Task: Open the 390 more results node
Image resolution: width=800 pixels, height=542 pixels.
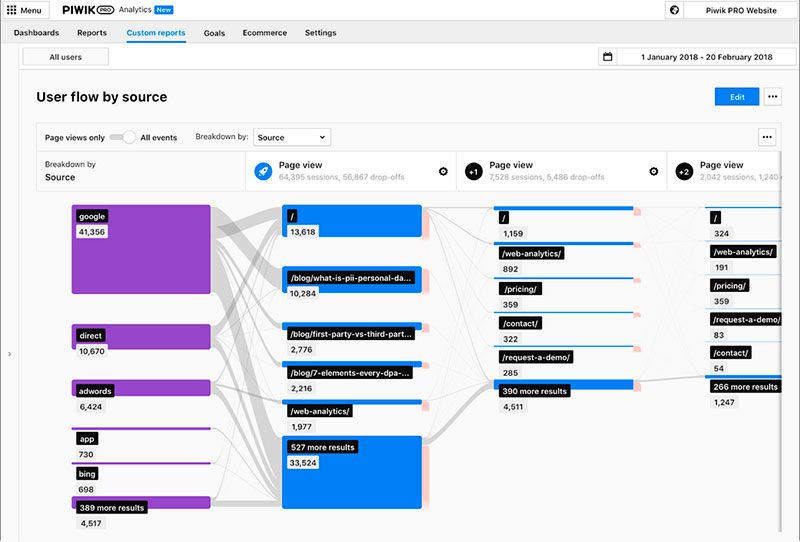Action: (564, 384)
